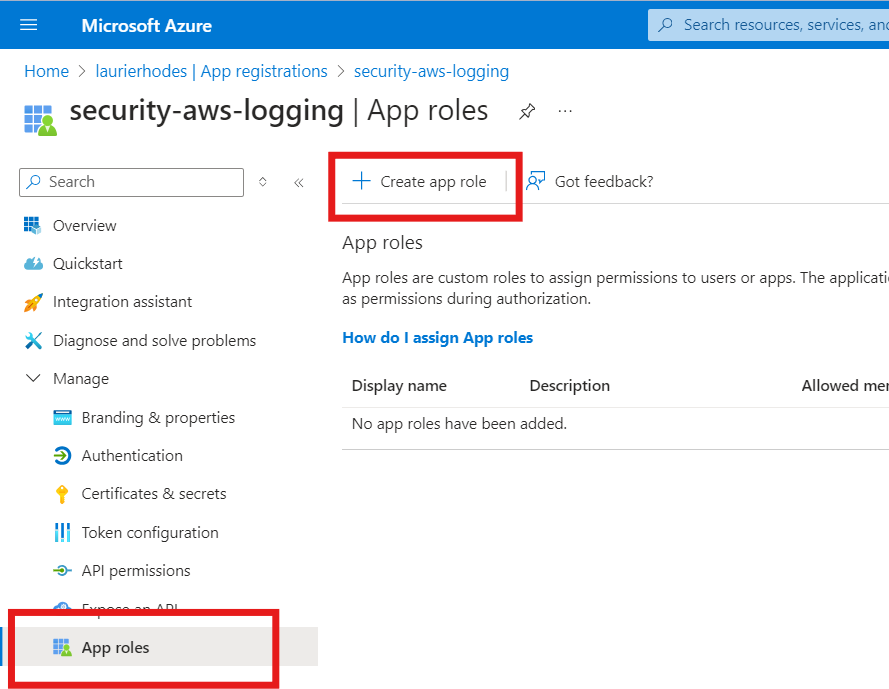Viewport: 889px width, 689px height.
Task: Pin this blade with the pin icon
Action: point(527,111)
